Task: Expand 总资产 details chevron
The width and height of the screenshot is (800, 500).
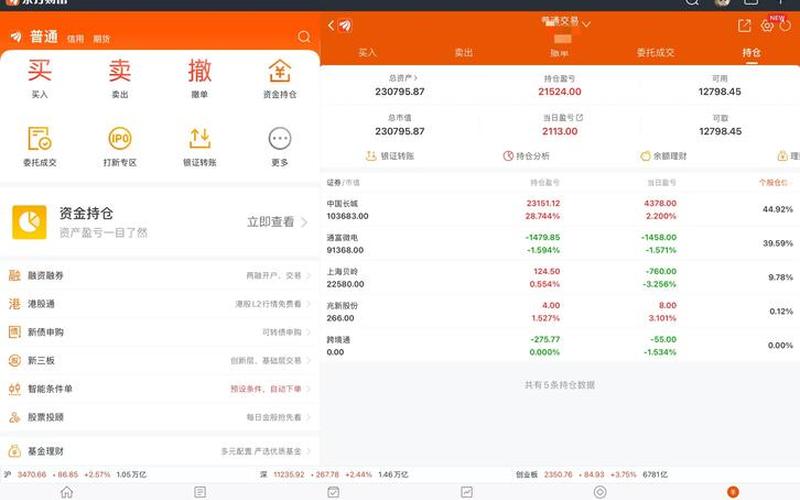Action: click(x=415, y=78)
